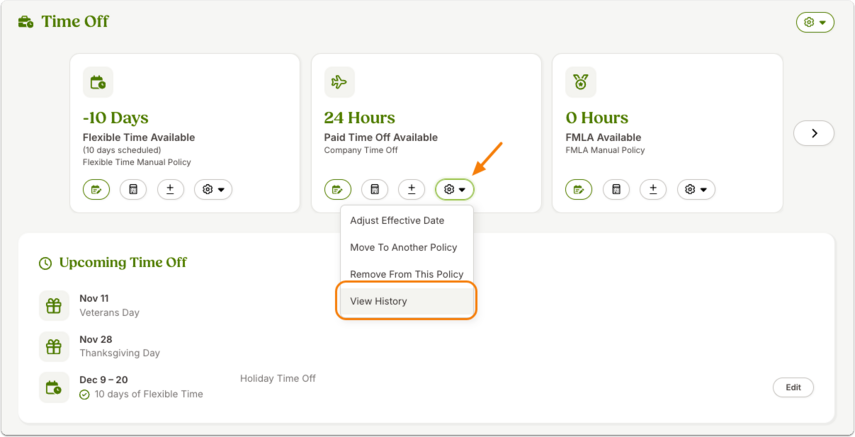Click the "(10 days scheduled)" text

click(x=122, y=150)
